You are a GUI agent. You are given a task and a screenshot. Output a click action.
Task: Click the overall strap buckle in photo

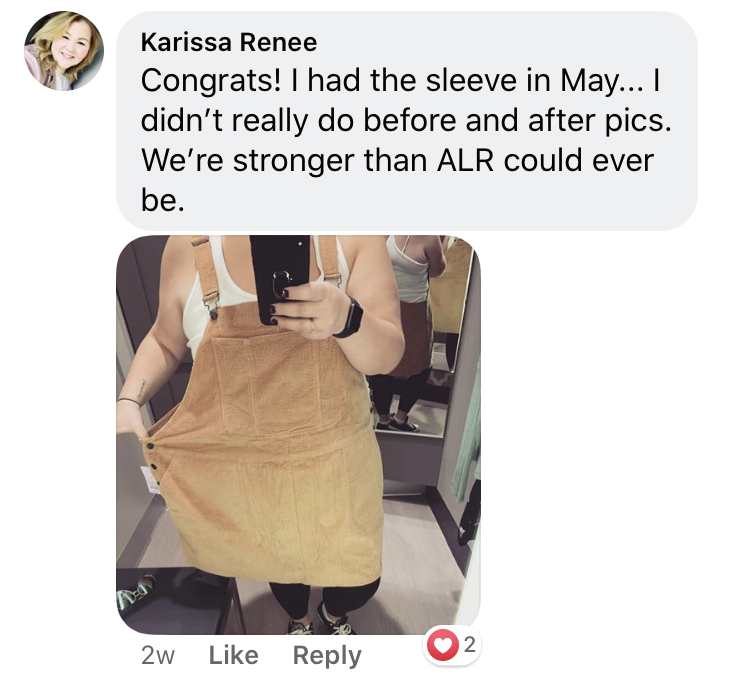click(212, 303)
